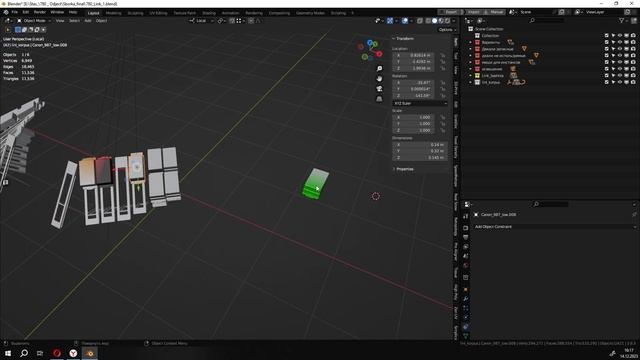Open the shading options dropdown arrow
The image size is (640, 360).
click(x=453, y=20)
